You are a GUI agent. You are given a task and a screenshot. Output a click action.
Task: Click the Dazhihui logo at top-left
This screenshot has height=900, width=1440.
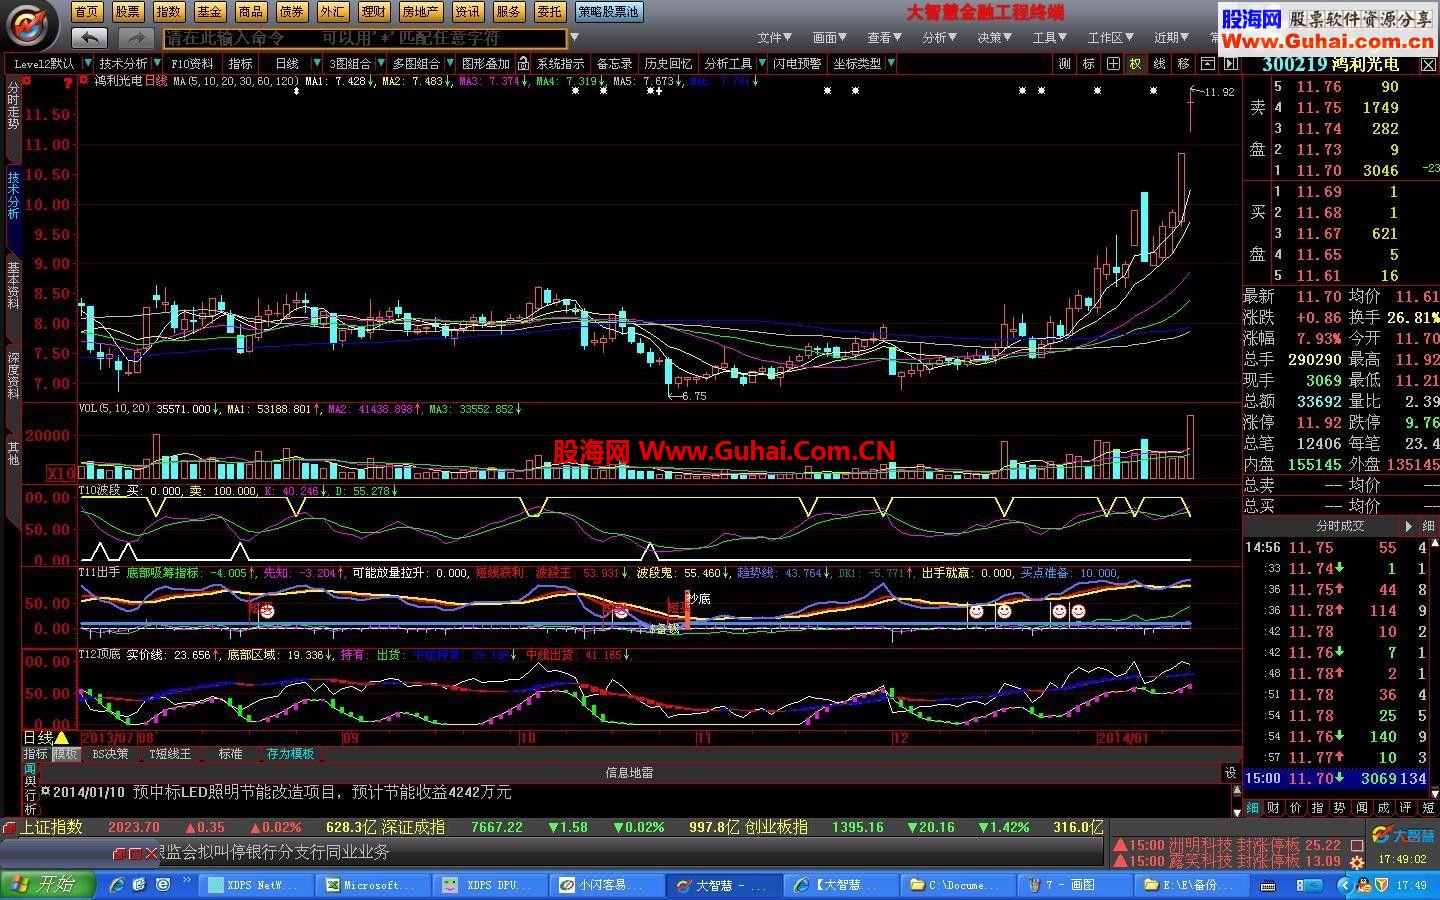tap(31, 24)
